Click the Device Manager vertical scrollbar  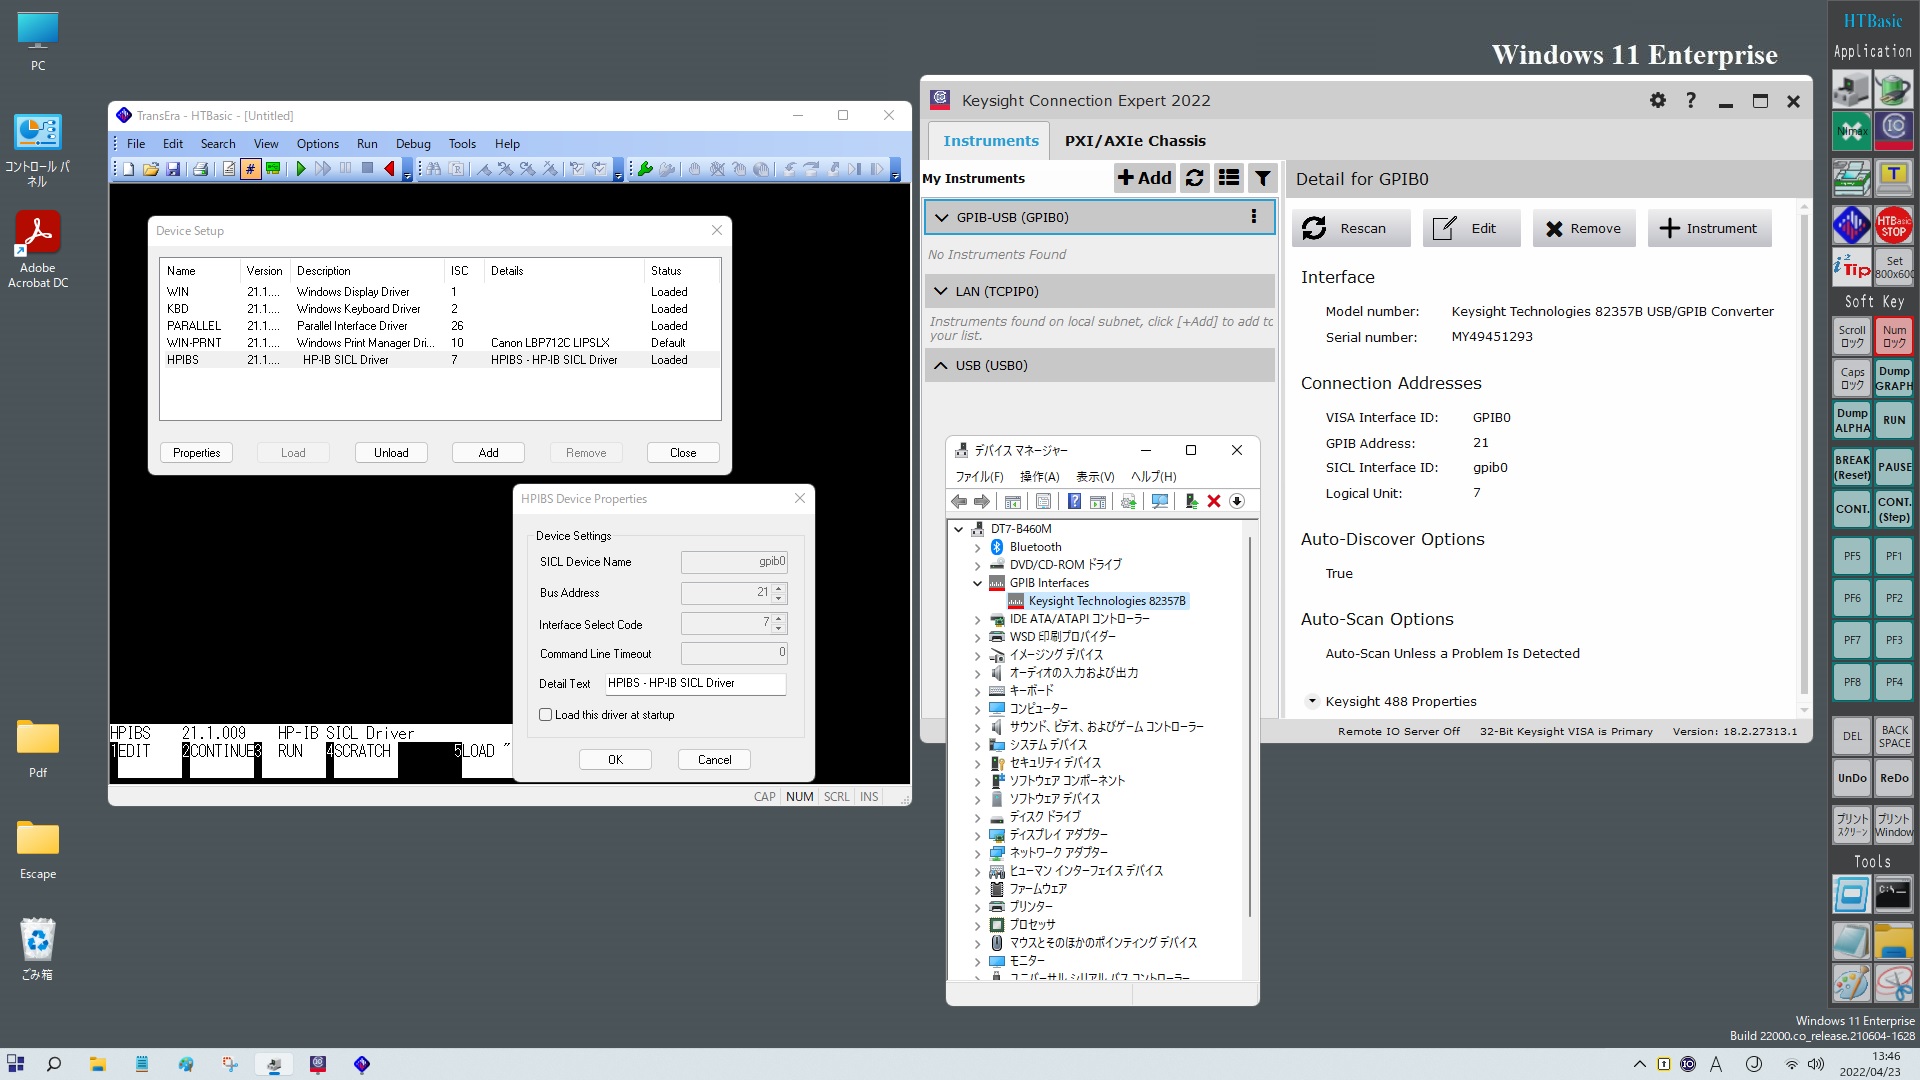tap(1250, 725)
